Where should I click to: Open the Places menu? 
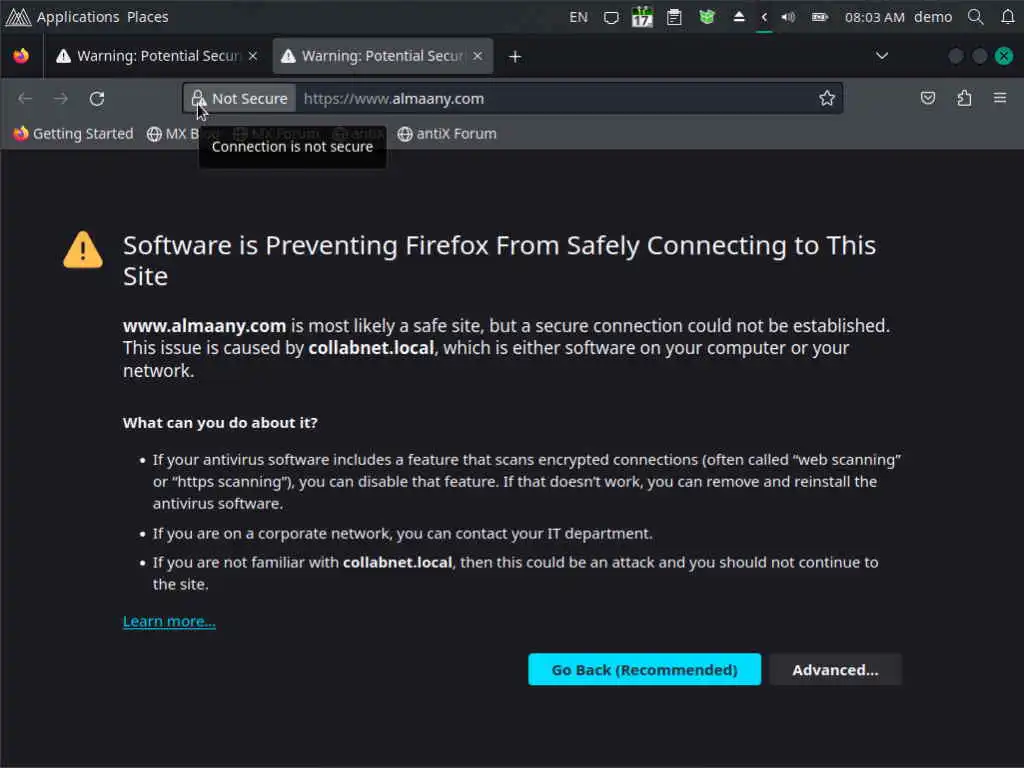click(148, 17)
